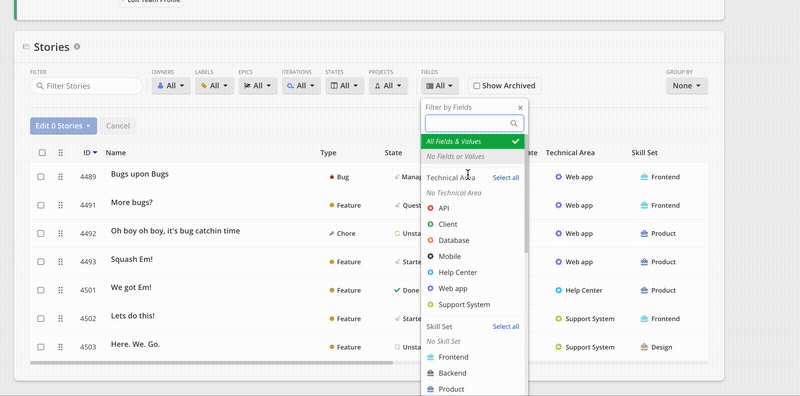Open the story Bugs upon Bugs
Screen dimensions: 800x396
[139, 174]
